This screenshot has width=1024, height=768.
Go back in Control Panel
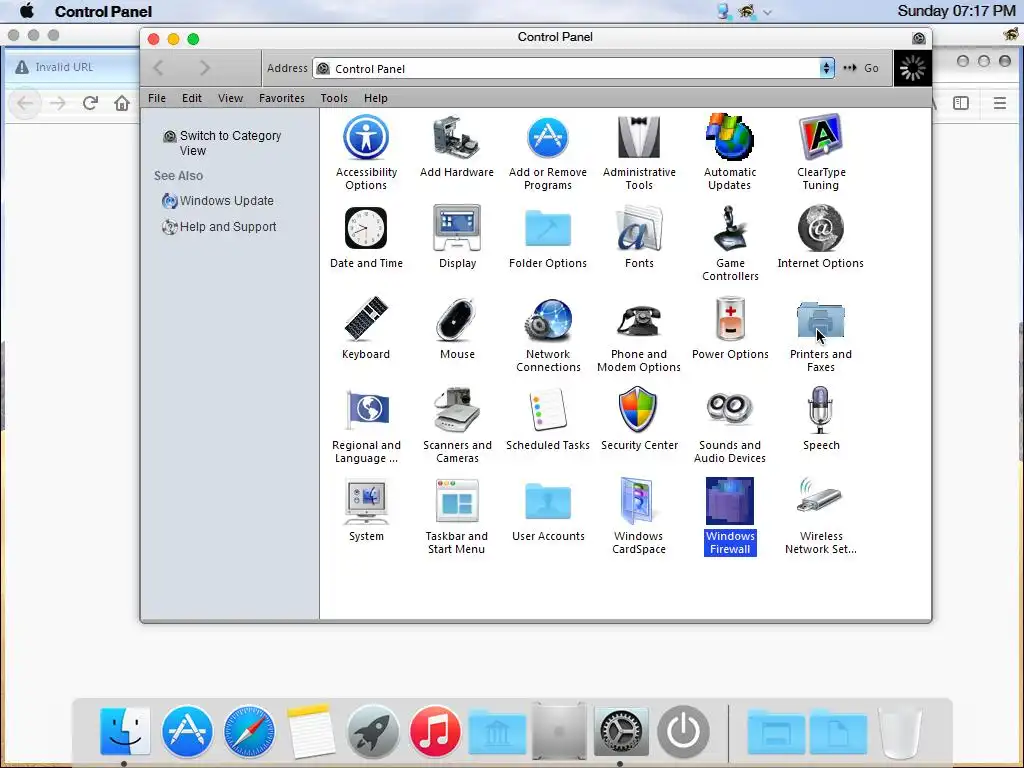158,68
